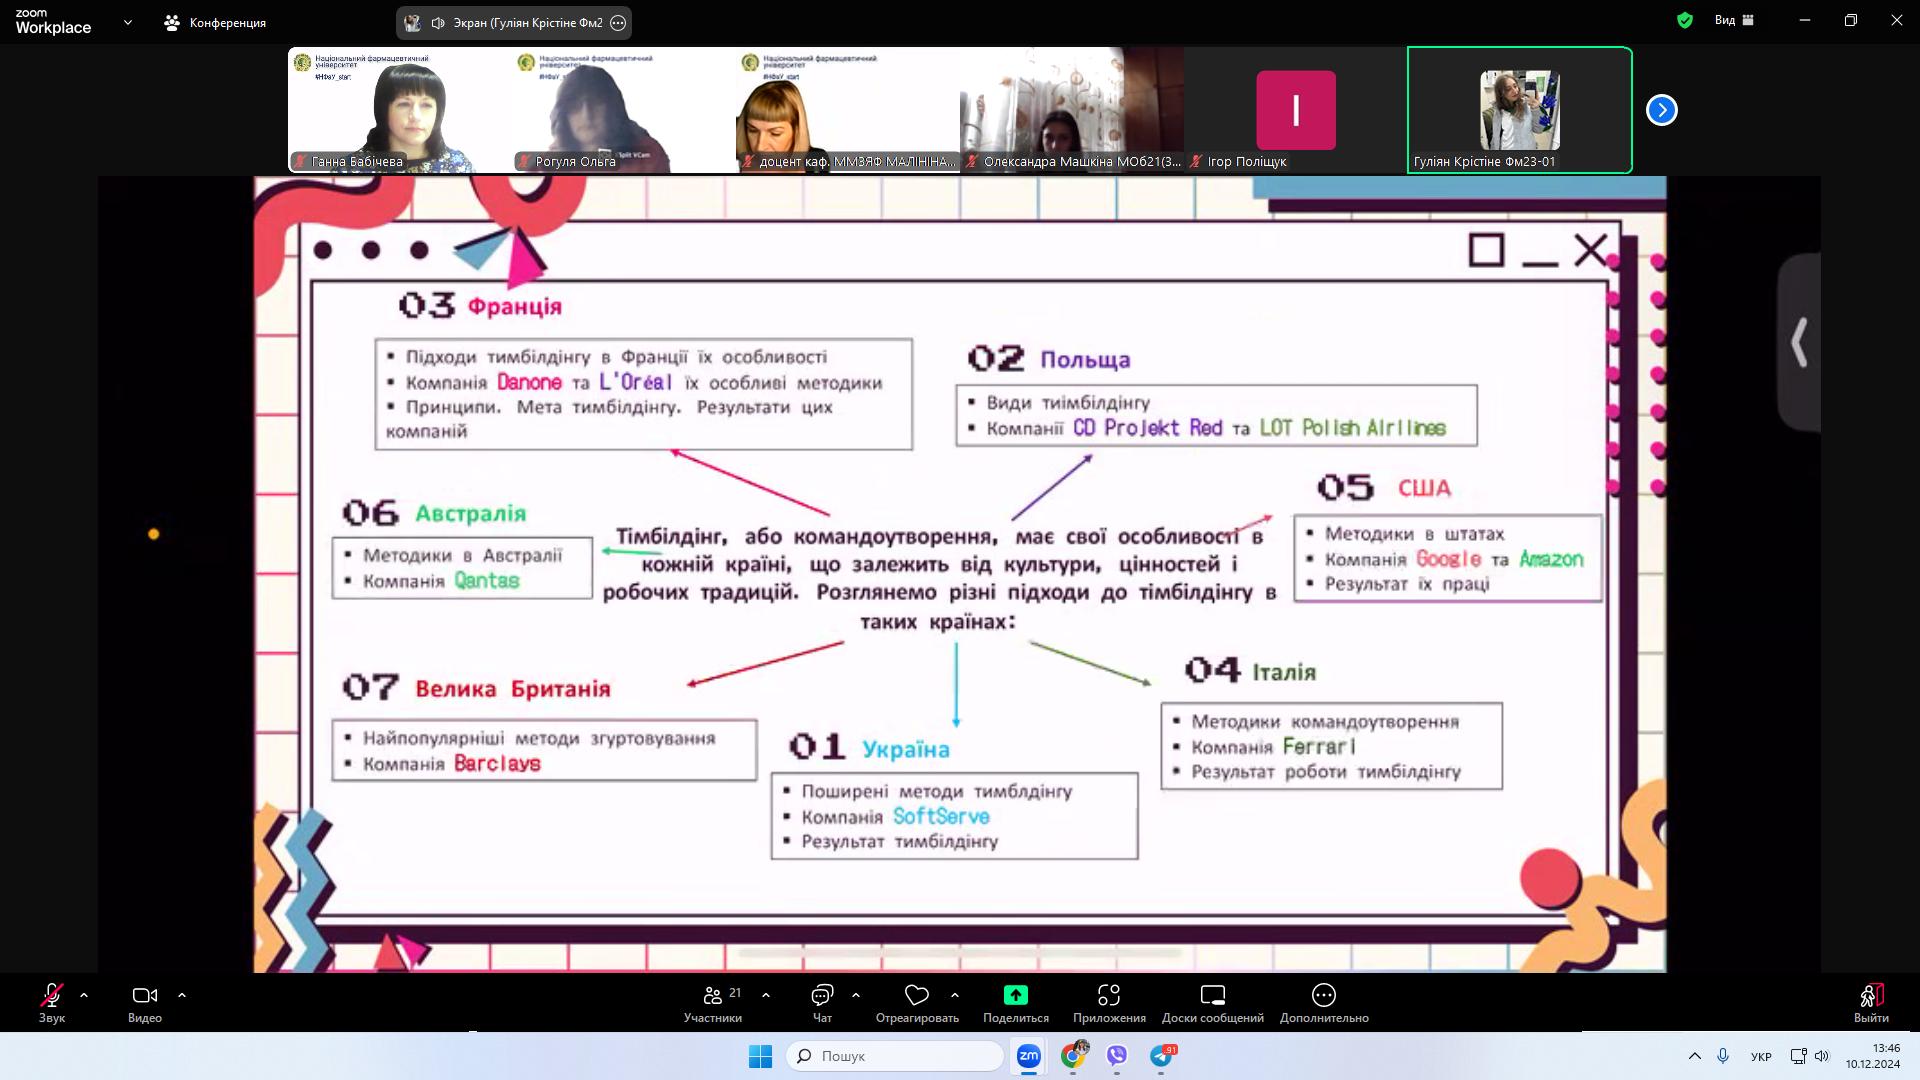Click the 04 Італія heading
The image size is (1920, 1080).
click(1250, 670)
